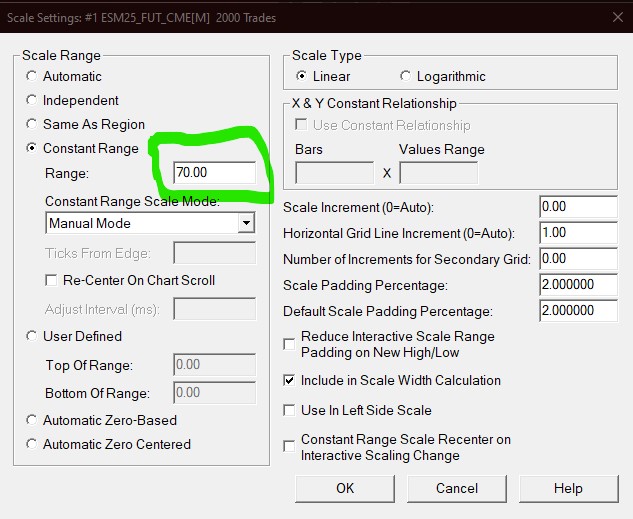Click the Scale Increment input field
The image size is (633, 519).
(x=577, y=207)
